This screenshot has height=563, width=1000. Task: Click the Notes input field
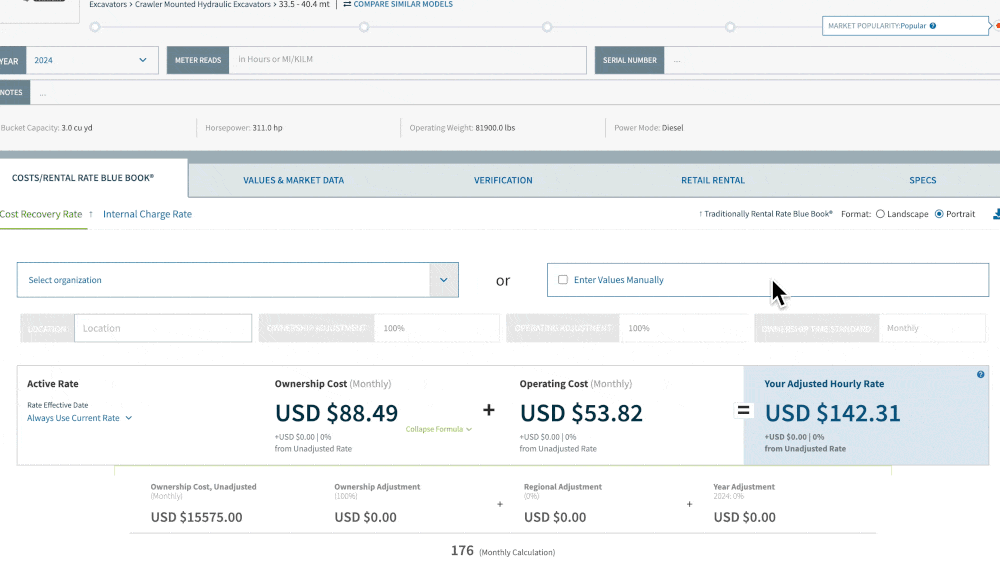pyautogui.click(x=515, y=93)
